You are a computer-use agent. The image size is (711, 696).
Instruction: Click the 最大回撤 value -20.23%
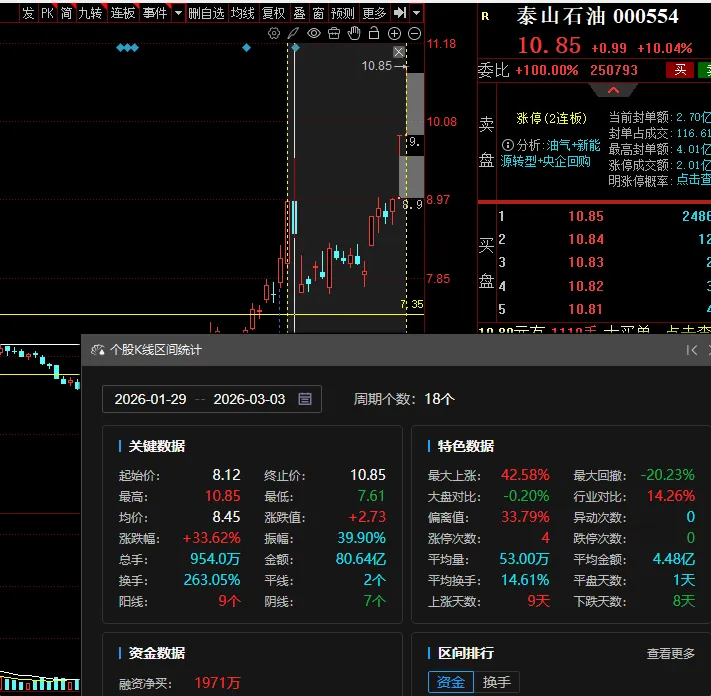[x=667, y=475]
